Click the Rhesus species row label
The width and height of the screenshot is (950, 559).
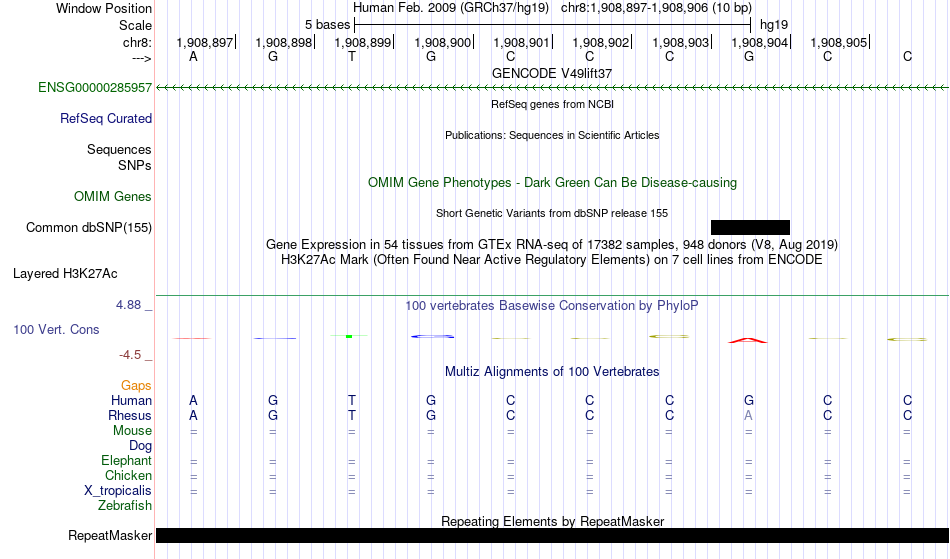point(130,416)
